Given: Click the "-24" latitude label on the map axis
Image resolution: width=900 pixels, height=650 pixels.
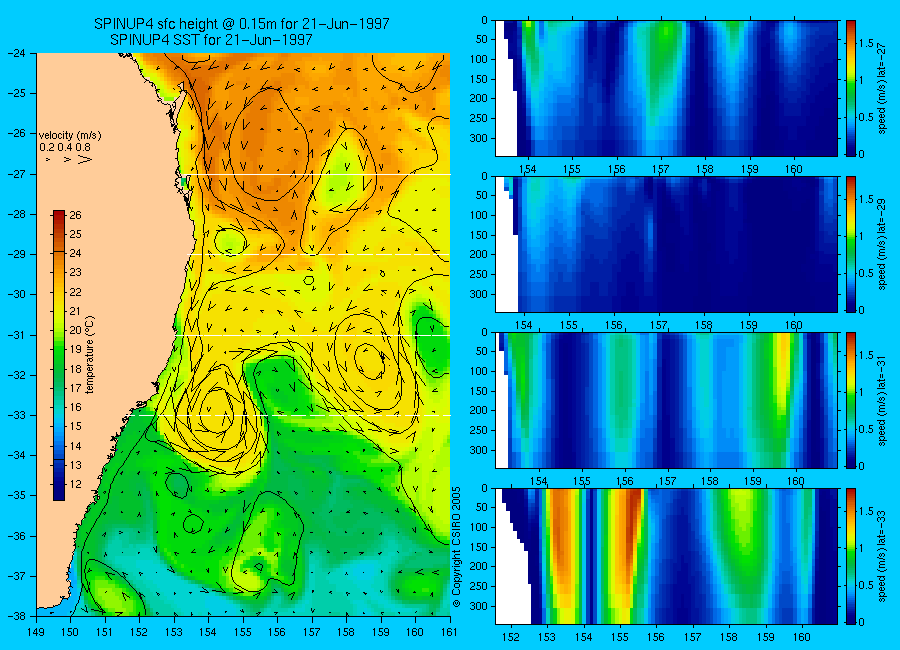Looking at the screenshot, I should (16, 53).
